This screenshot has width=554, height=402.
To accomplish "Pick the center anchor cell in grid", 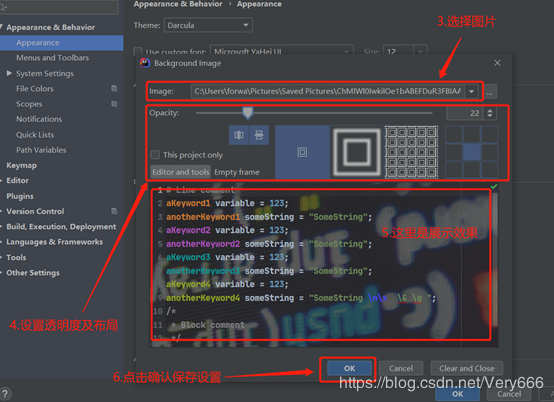I will tap(471, 152).
